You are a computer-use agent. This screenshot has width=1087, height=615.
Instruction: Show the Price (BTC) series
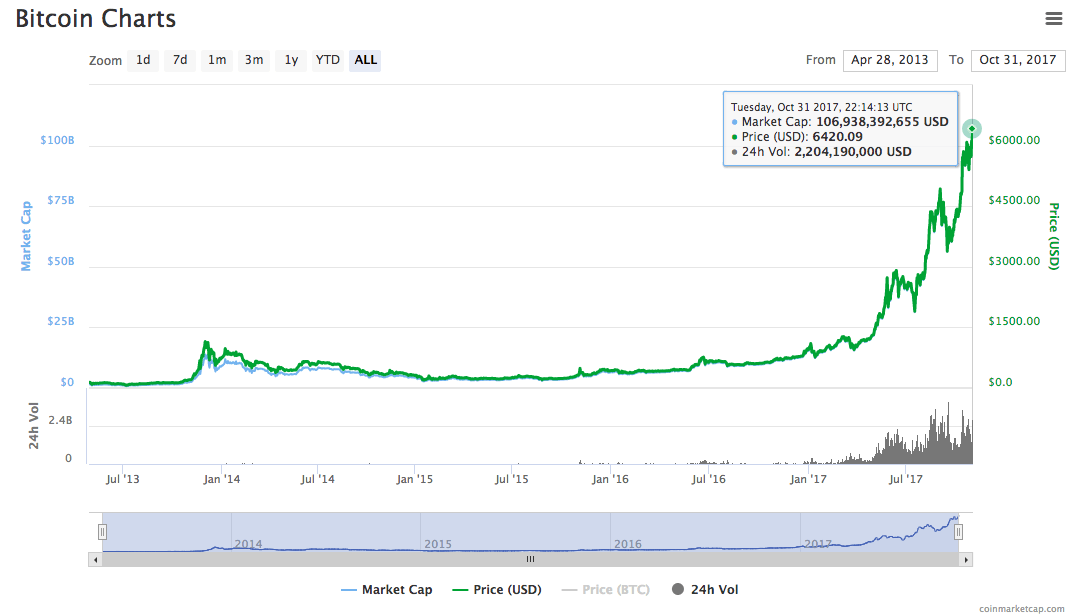(x=607, y=590)
